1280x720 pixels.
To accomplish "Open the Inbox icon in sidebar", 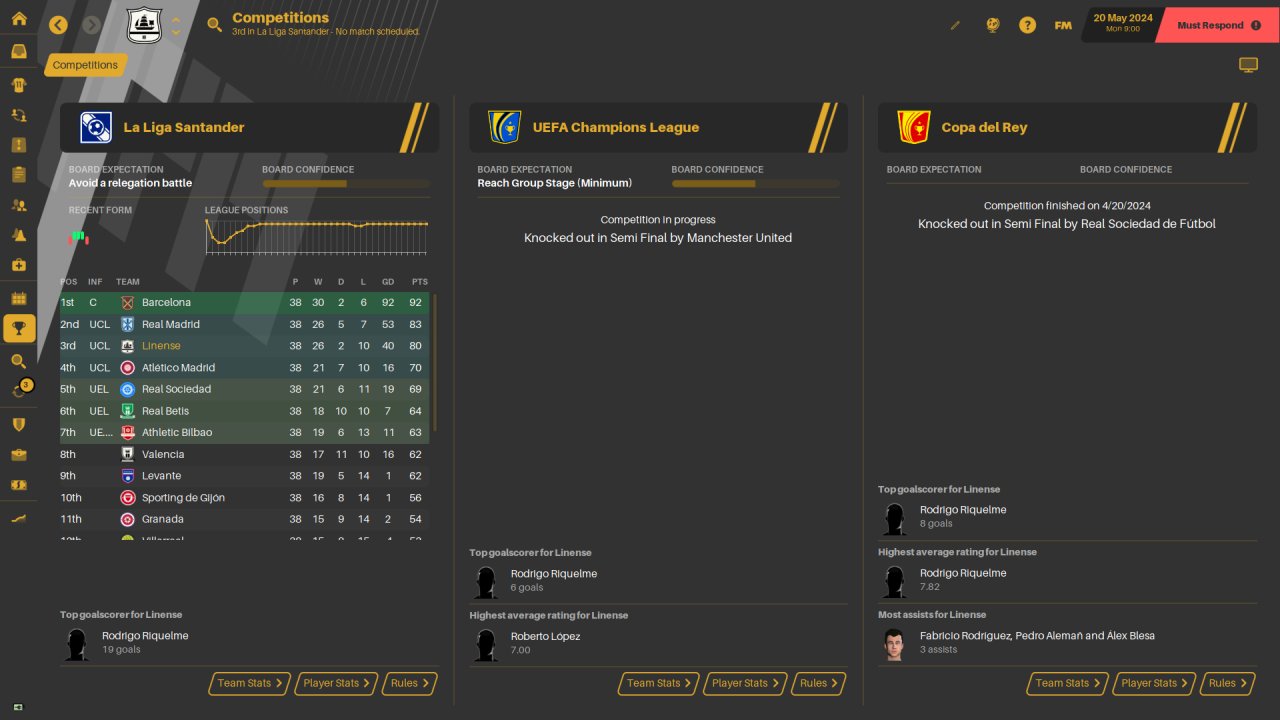I will [19, 51].
